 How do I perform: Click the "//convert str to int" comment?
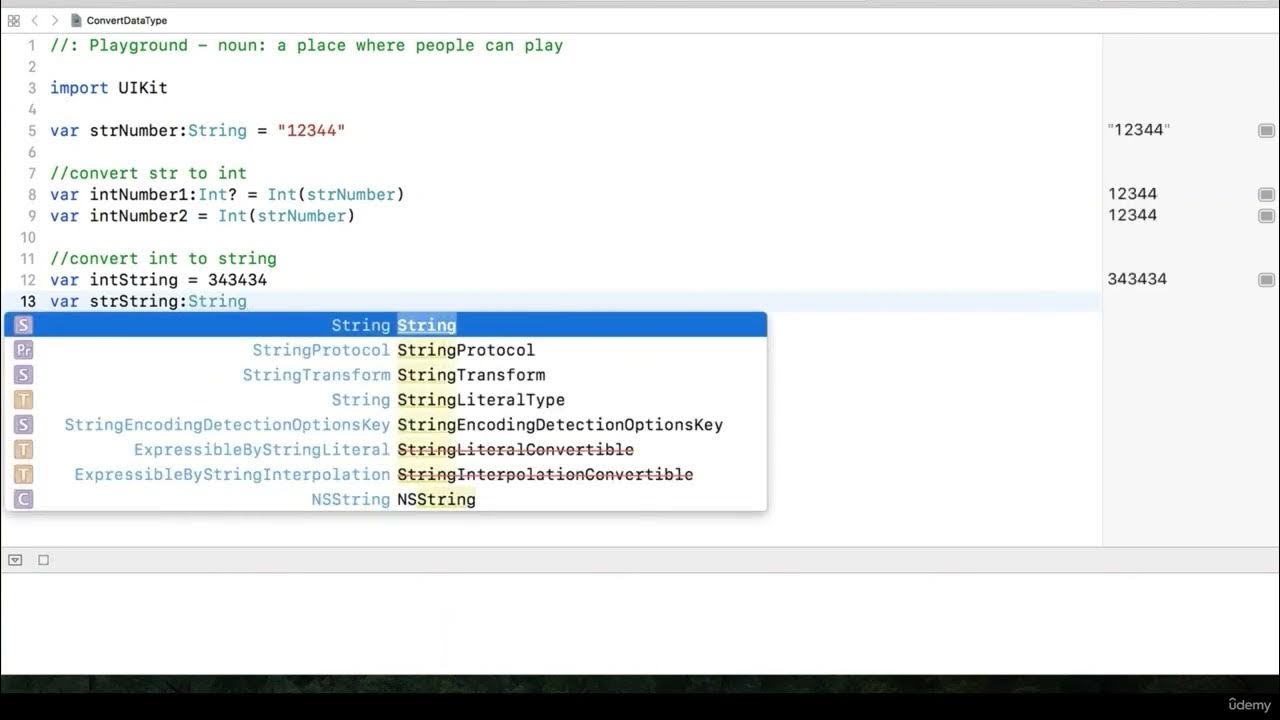[x=148, y=173]
